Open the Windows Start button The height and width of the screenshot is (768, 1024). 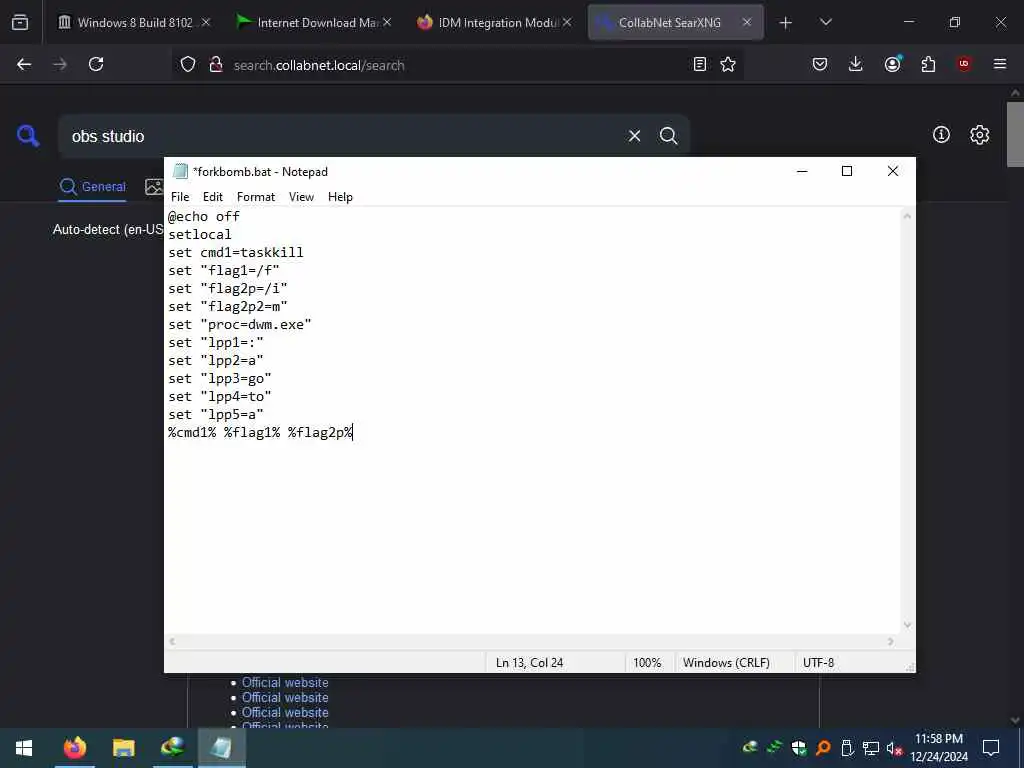pos(24,748)
